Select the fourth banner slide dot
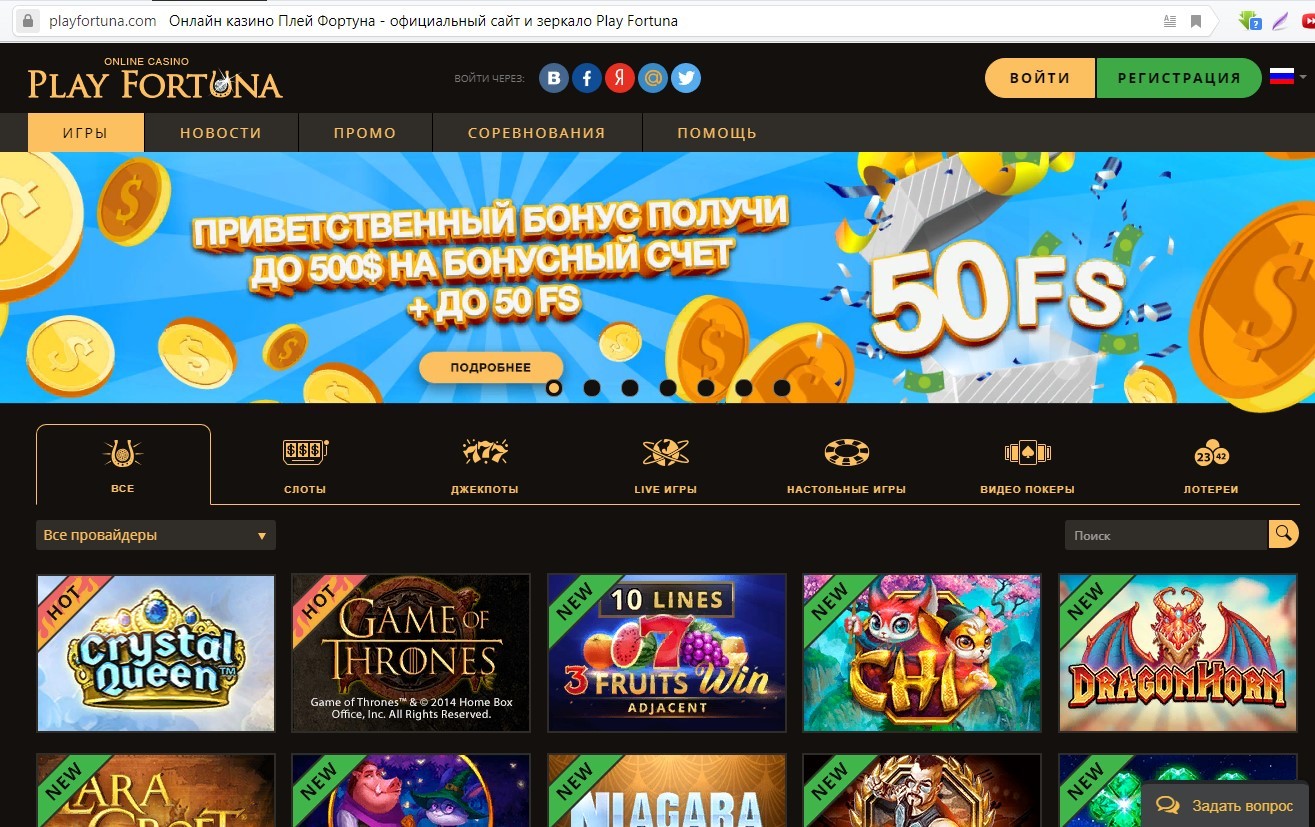 (x=668, y=388)
